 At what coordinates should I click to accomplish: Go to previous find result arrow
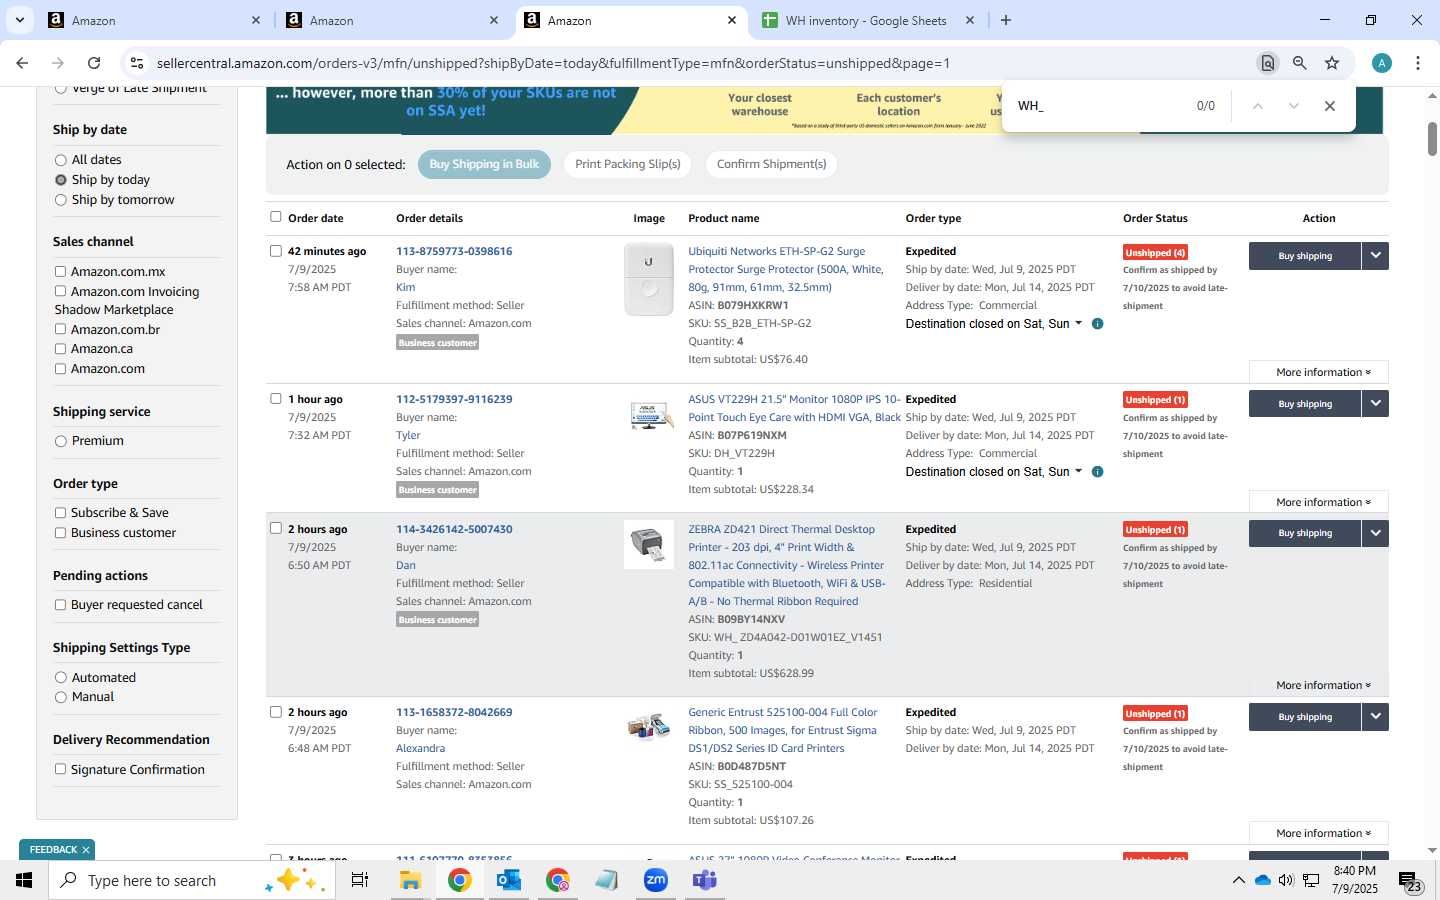(x=1258, y=106)
